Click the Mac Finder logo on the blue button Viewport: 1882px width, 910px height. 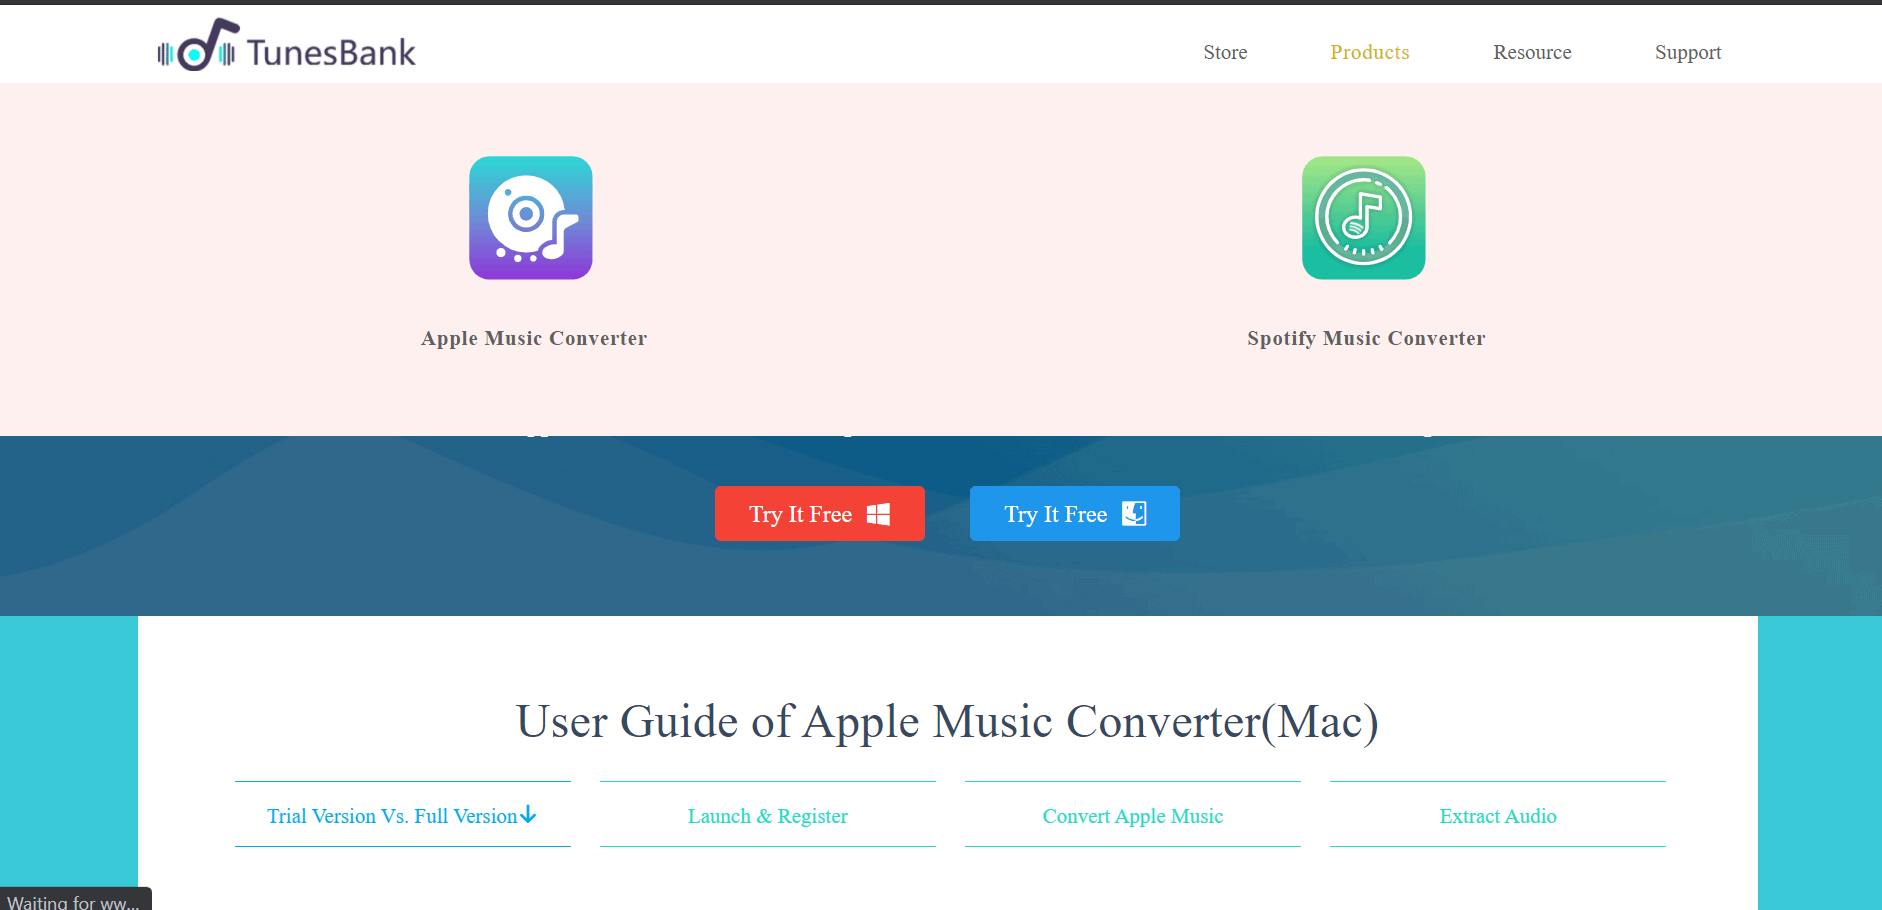coord(1134,513)
